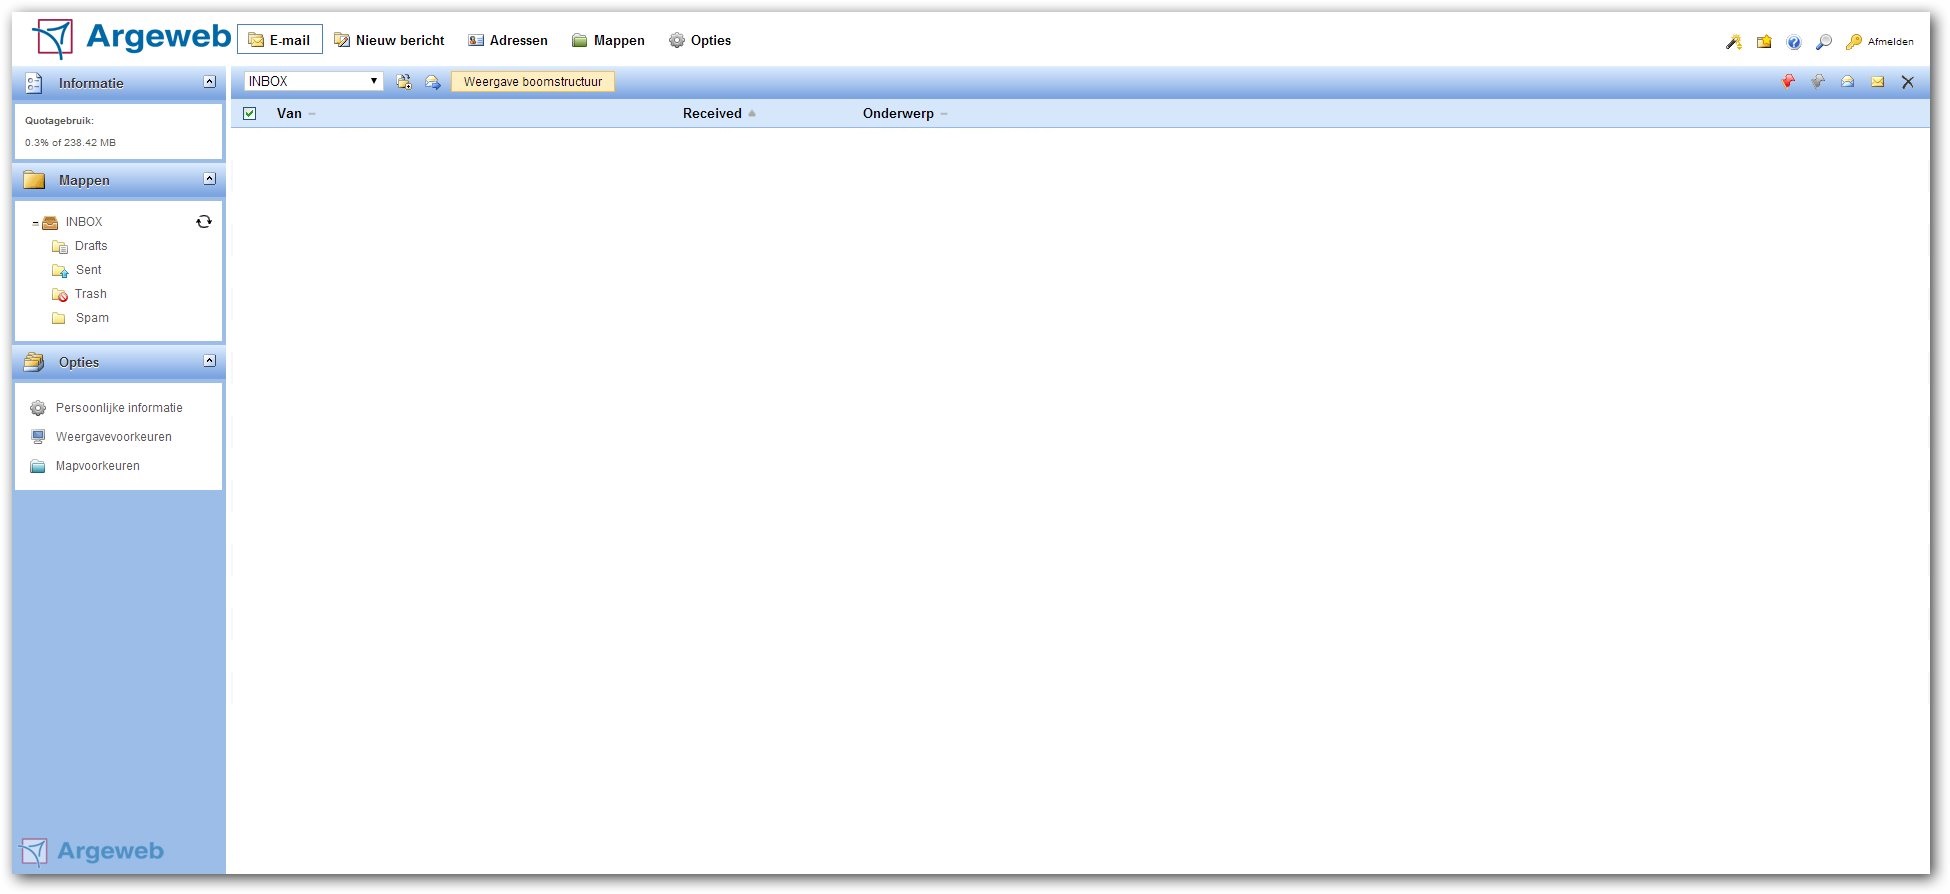
Task: Open help via the question mark icon
Action: [1794, 42]
